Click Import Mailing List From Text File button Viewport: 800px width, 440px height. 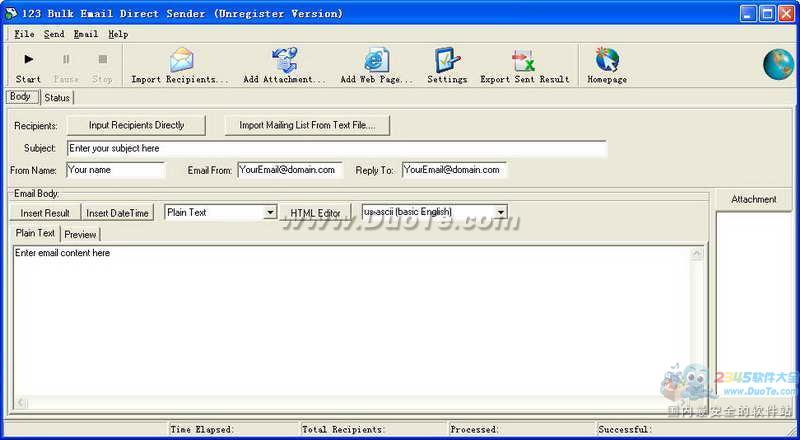tap(307, 125)
